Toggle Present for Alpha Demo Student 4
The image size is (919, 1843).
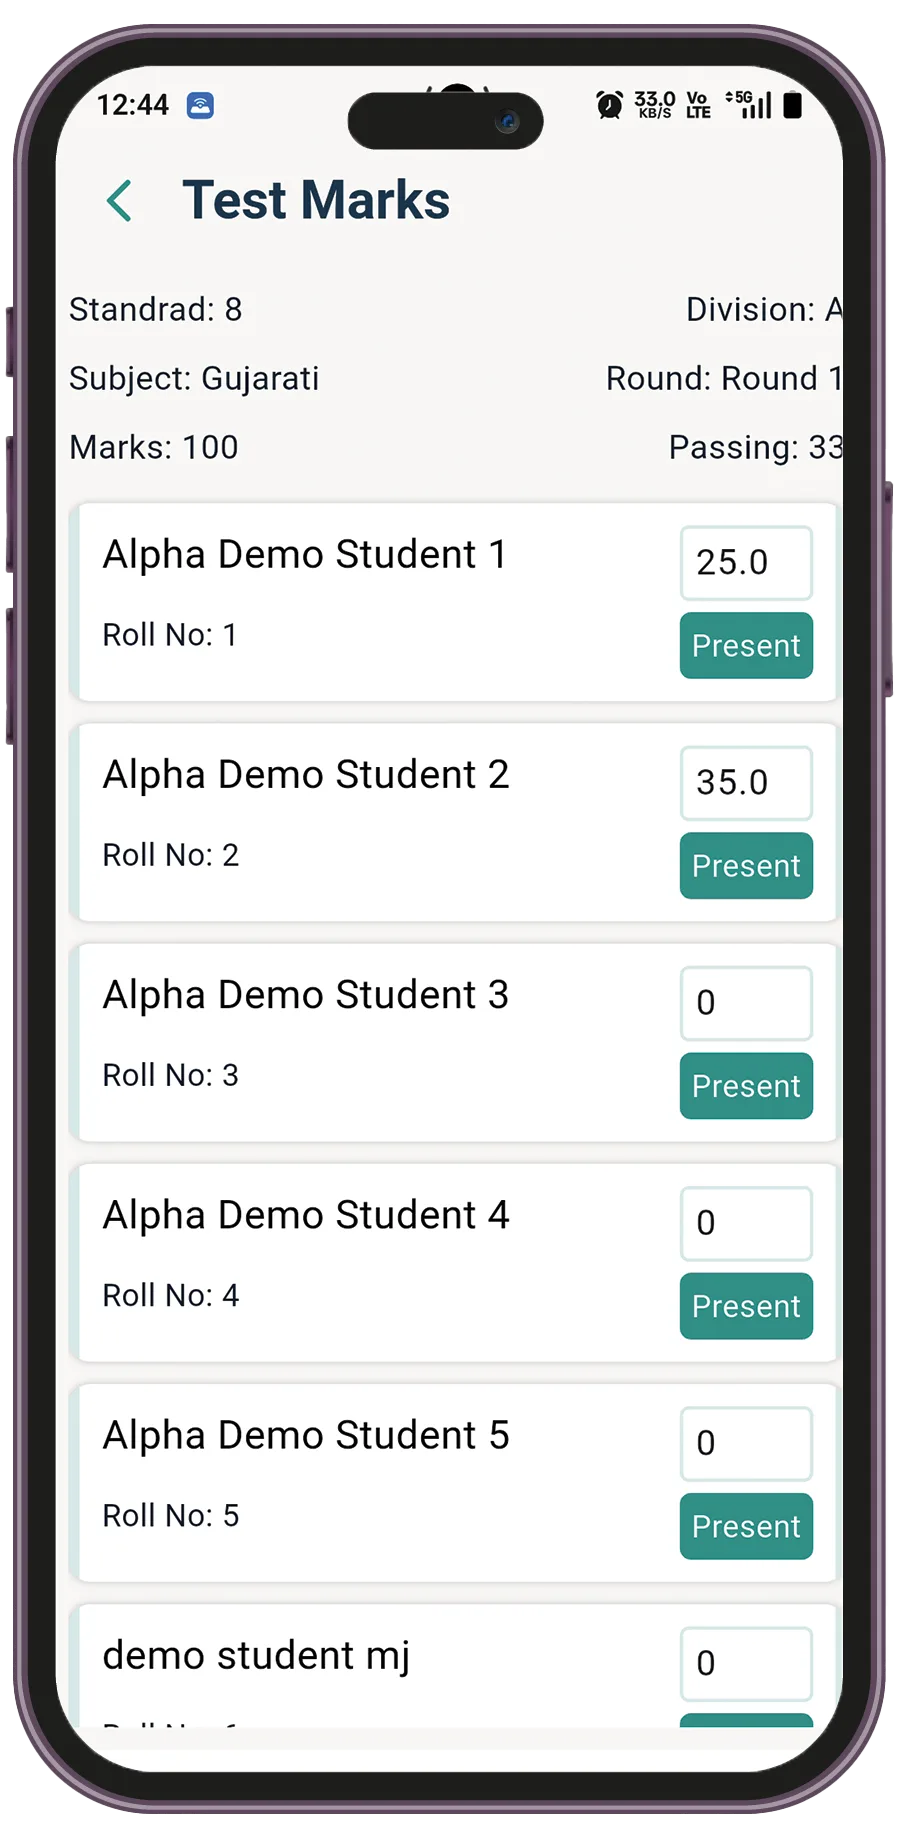click(x=746, y=1306)
